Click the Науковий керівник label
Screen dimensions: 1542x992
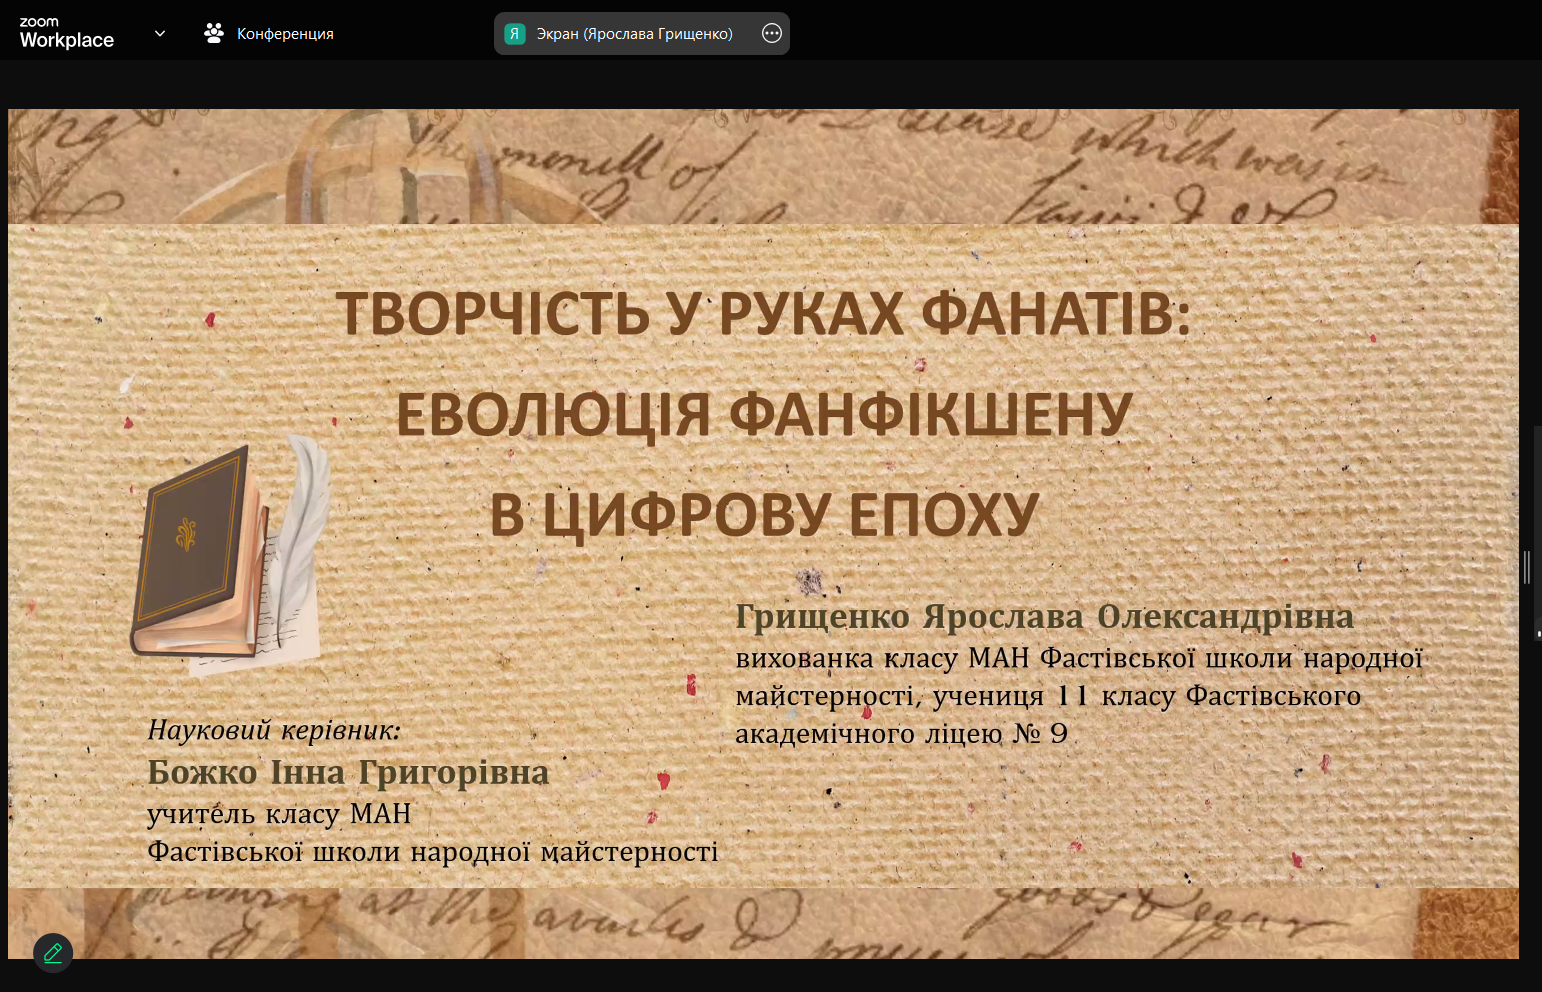pos(274,730)
